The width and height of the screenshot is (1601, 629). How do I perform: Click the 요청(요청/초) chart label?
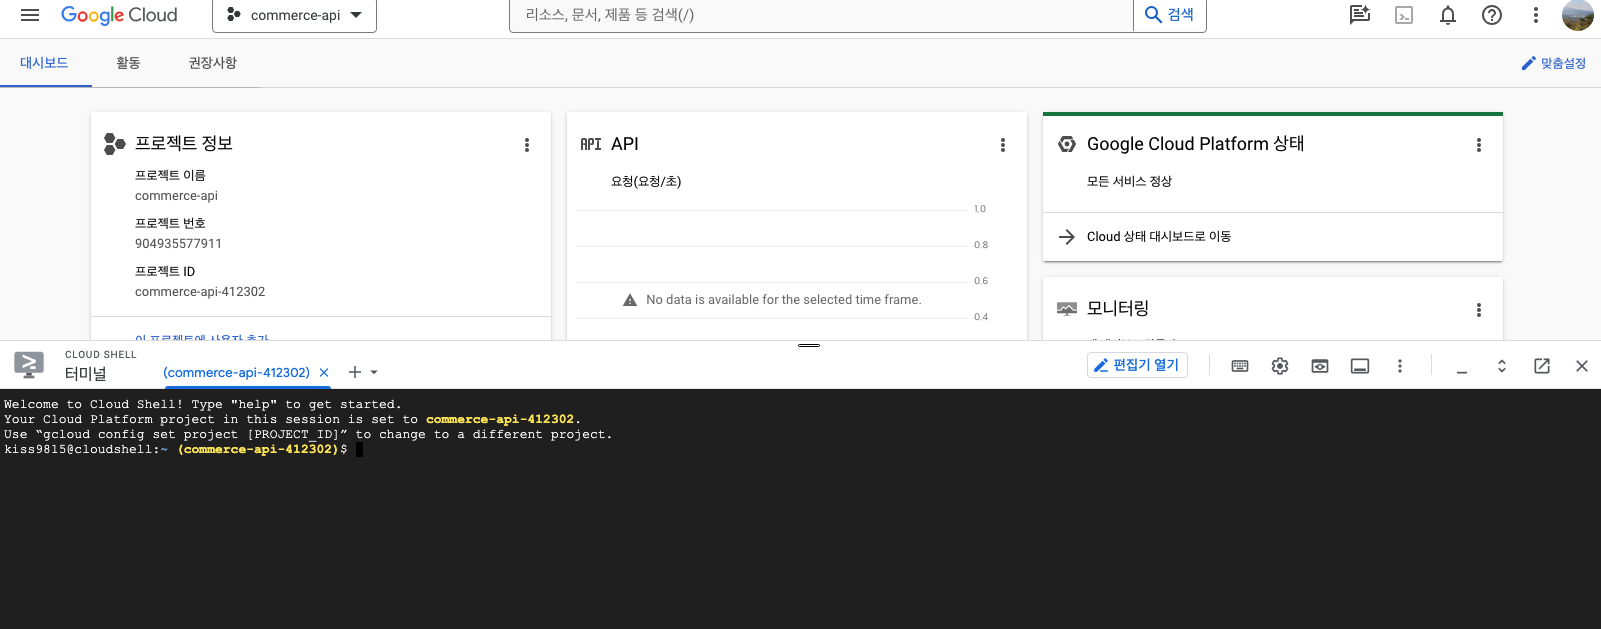tap(646, 182)
